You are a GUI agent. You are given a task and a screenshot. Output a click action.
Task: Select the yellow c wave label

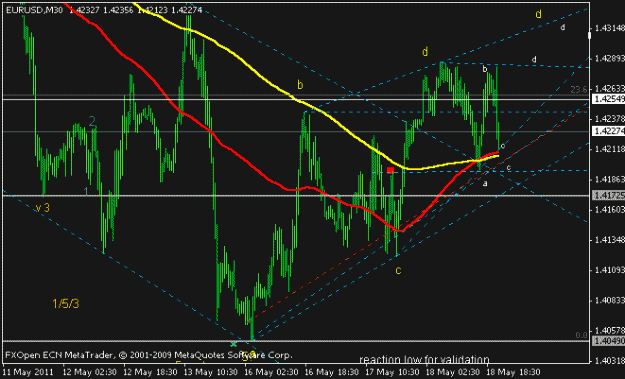tap(398, 270)
